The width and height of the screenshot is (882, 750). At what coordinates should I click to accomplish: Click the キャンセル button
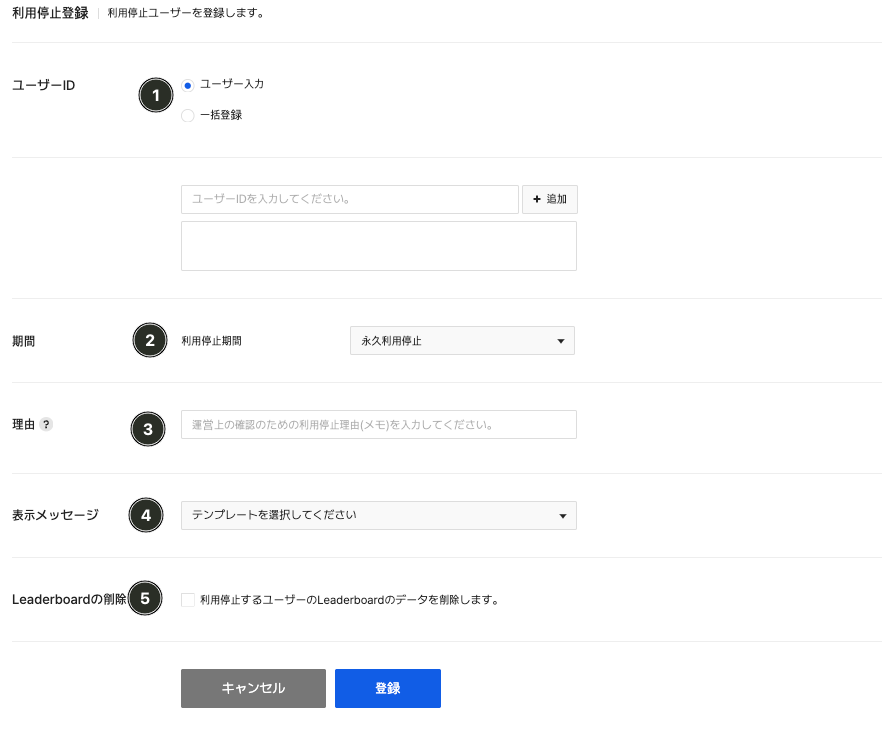(253, 688)
